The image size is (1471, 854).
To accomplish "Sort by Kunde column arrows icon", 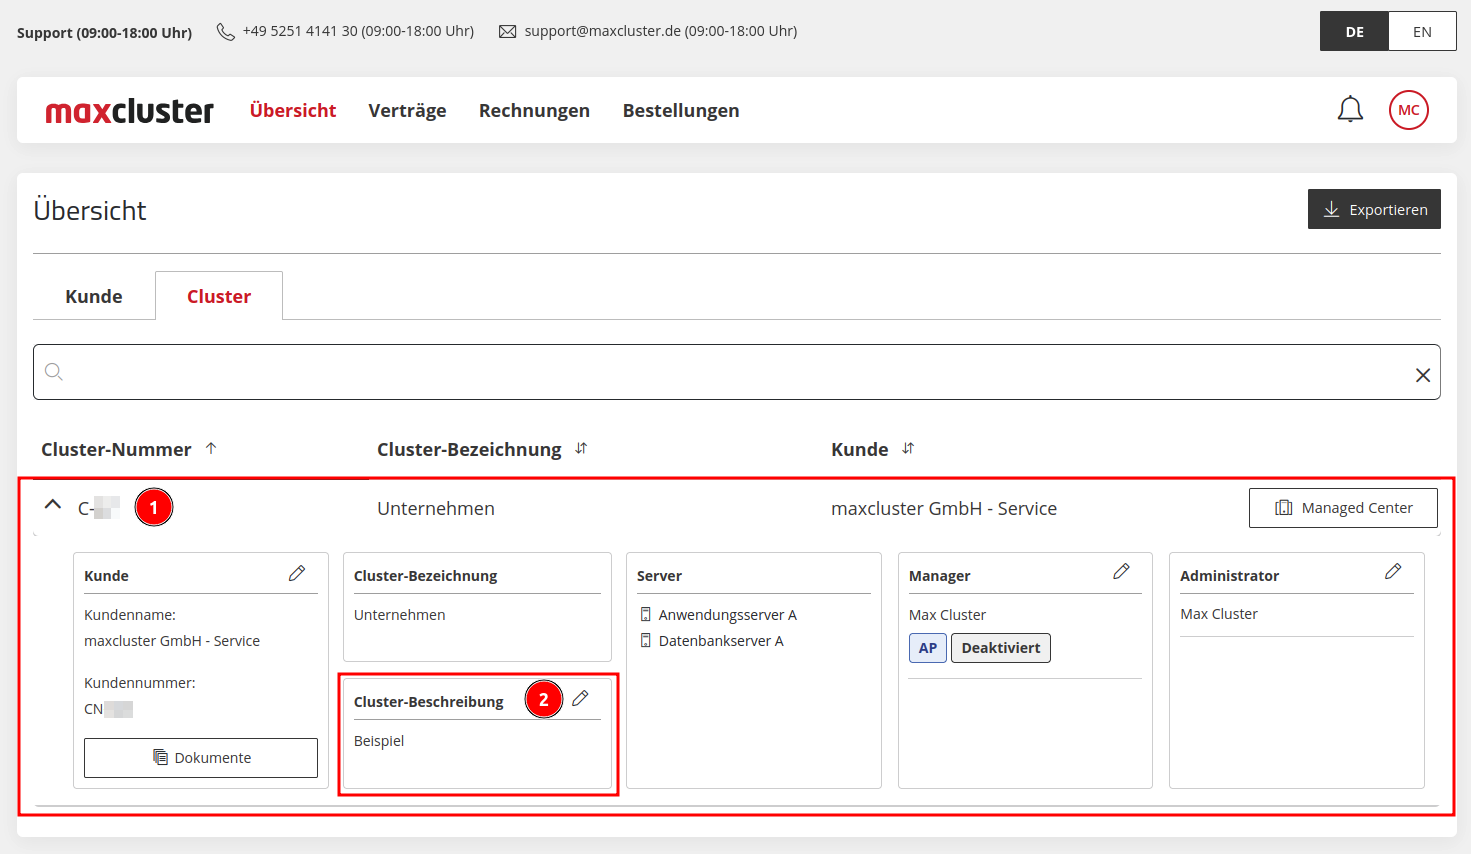I will pyautogui.click(x=908, y=448).
